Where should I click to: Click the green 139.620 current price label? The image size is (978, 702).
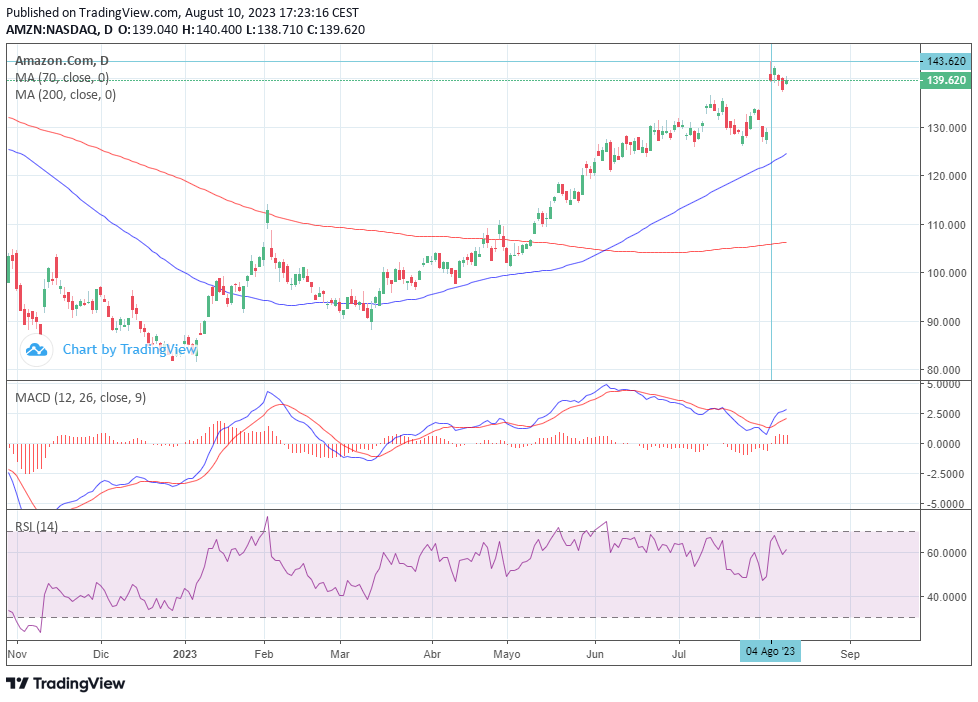click(x=945, y=80)
